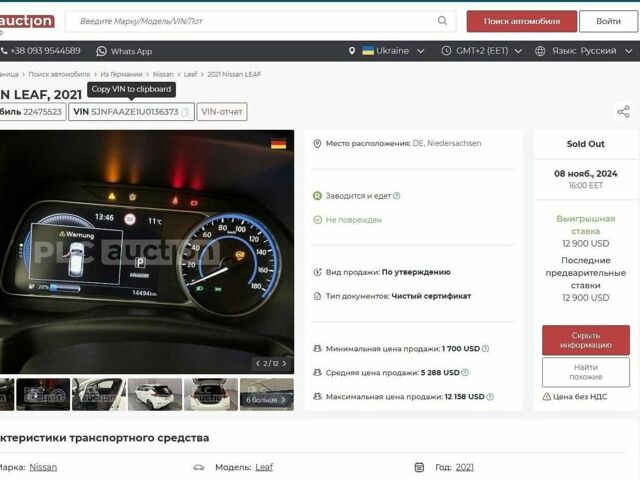Select the dashboard thumbnail with PLC watermark
Screen dimensions: 640x480
pos(43,394)
